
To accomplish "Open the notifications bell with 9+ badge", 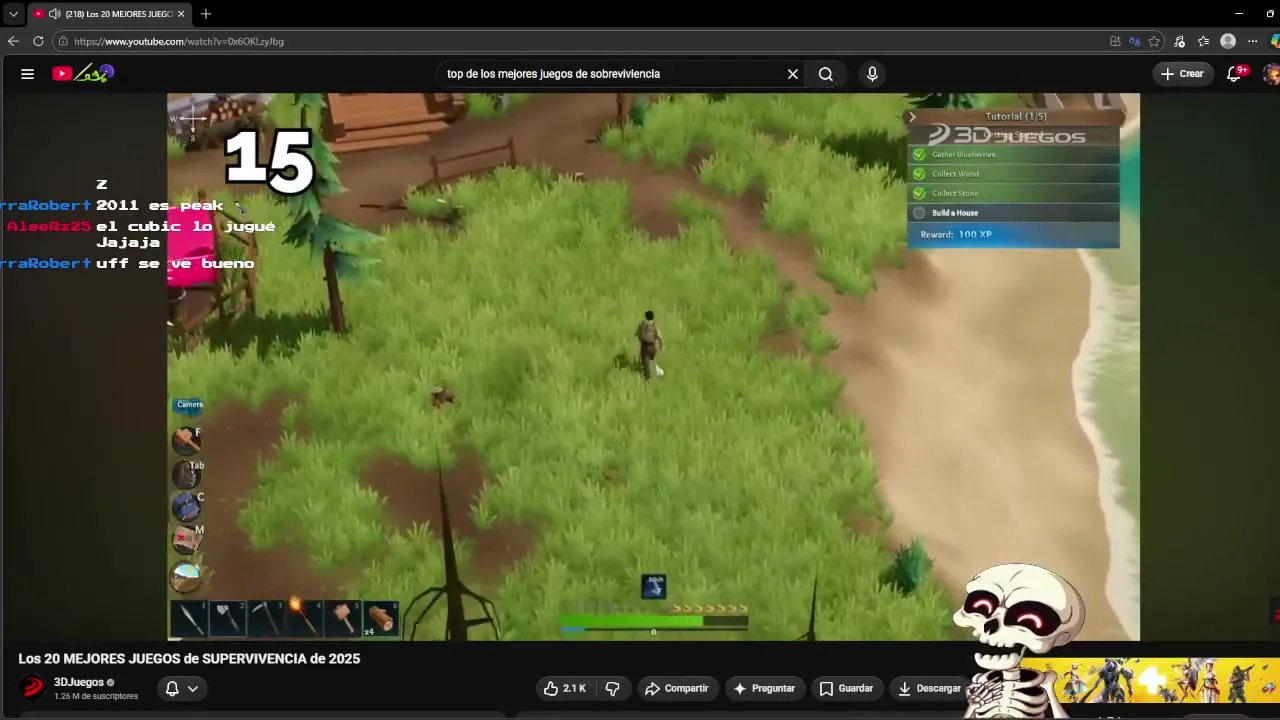I will point(1235,74).
